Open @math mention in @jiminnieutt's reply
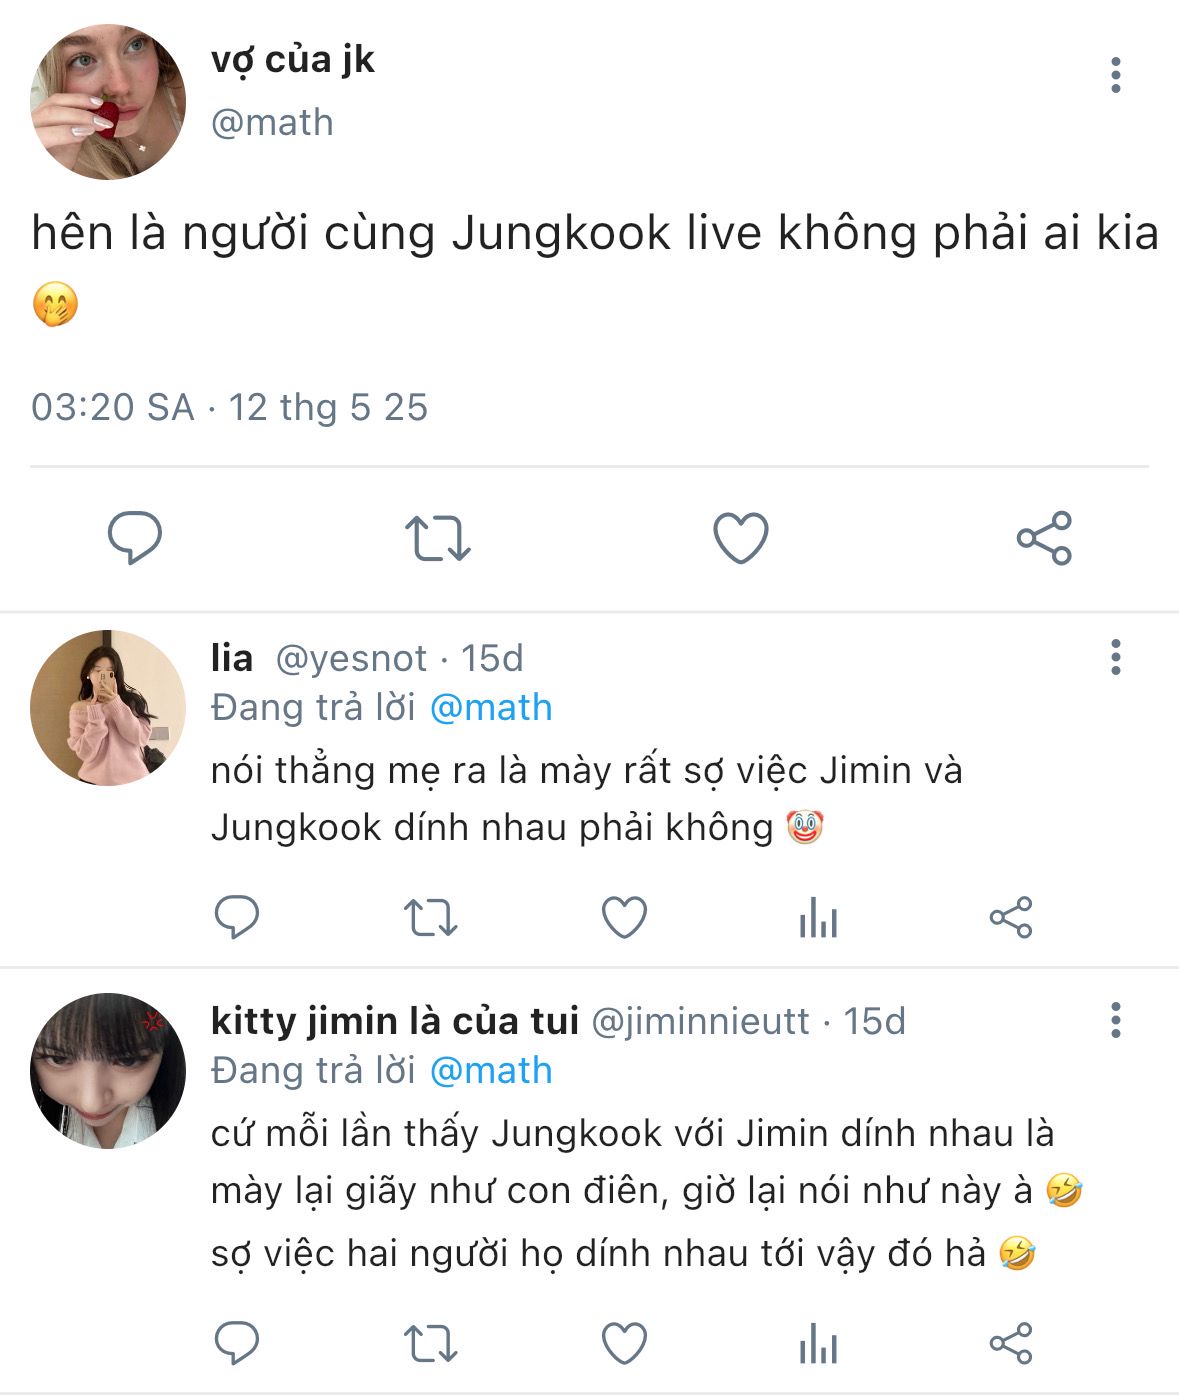The width and height of the screenshot is (1179, 1395). coord(491,1071)
